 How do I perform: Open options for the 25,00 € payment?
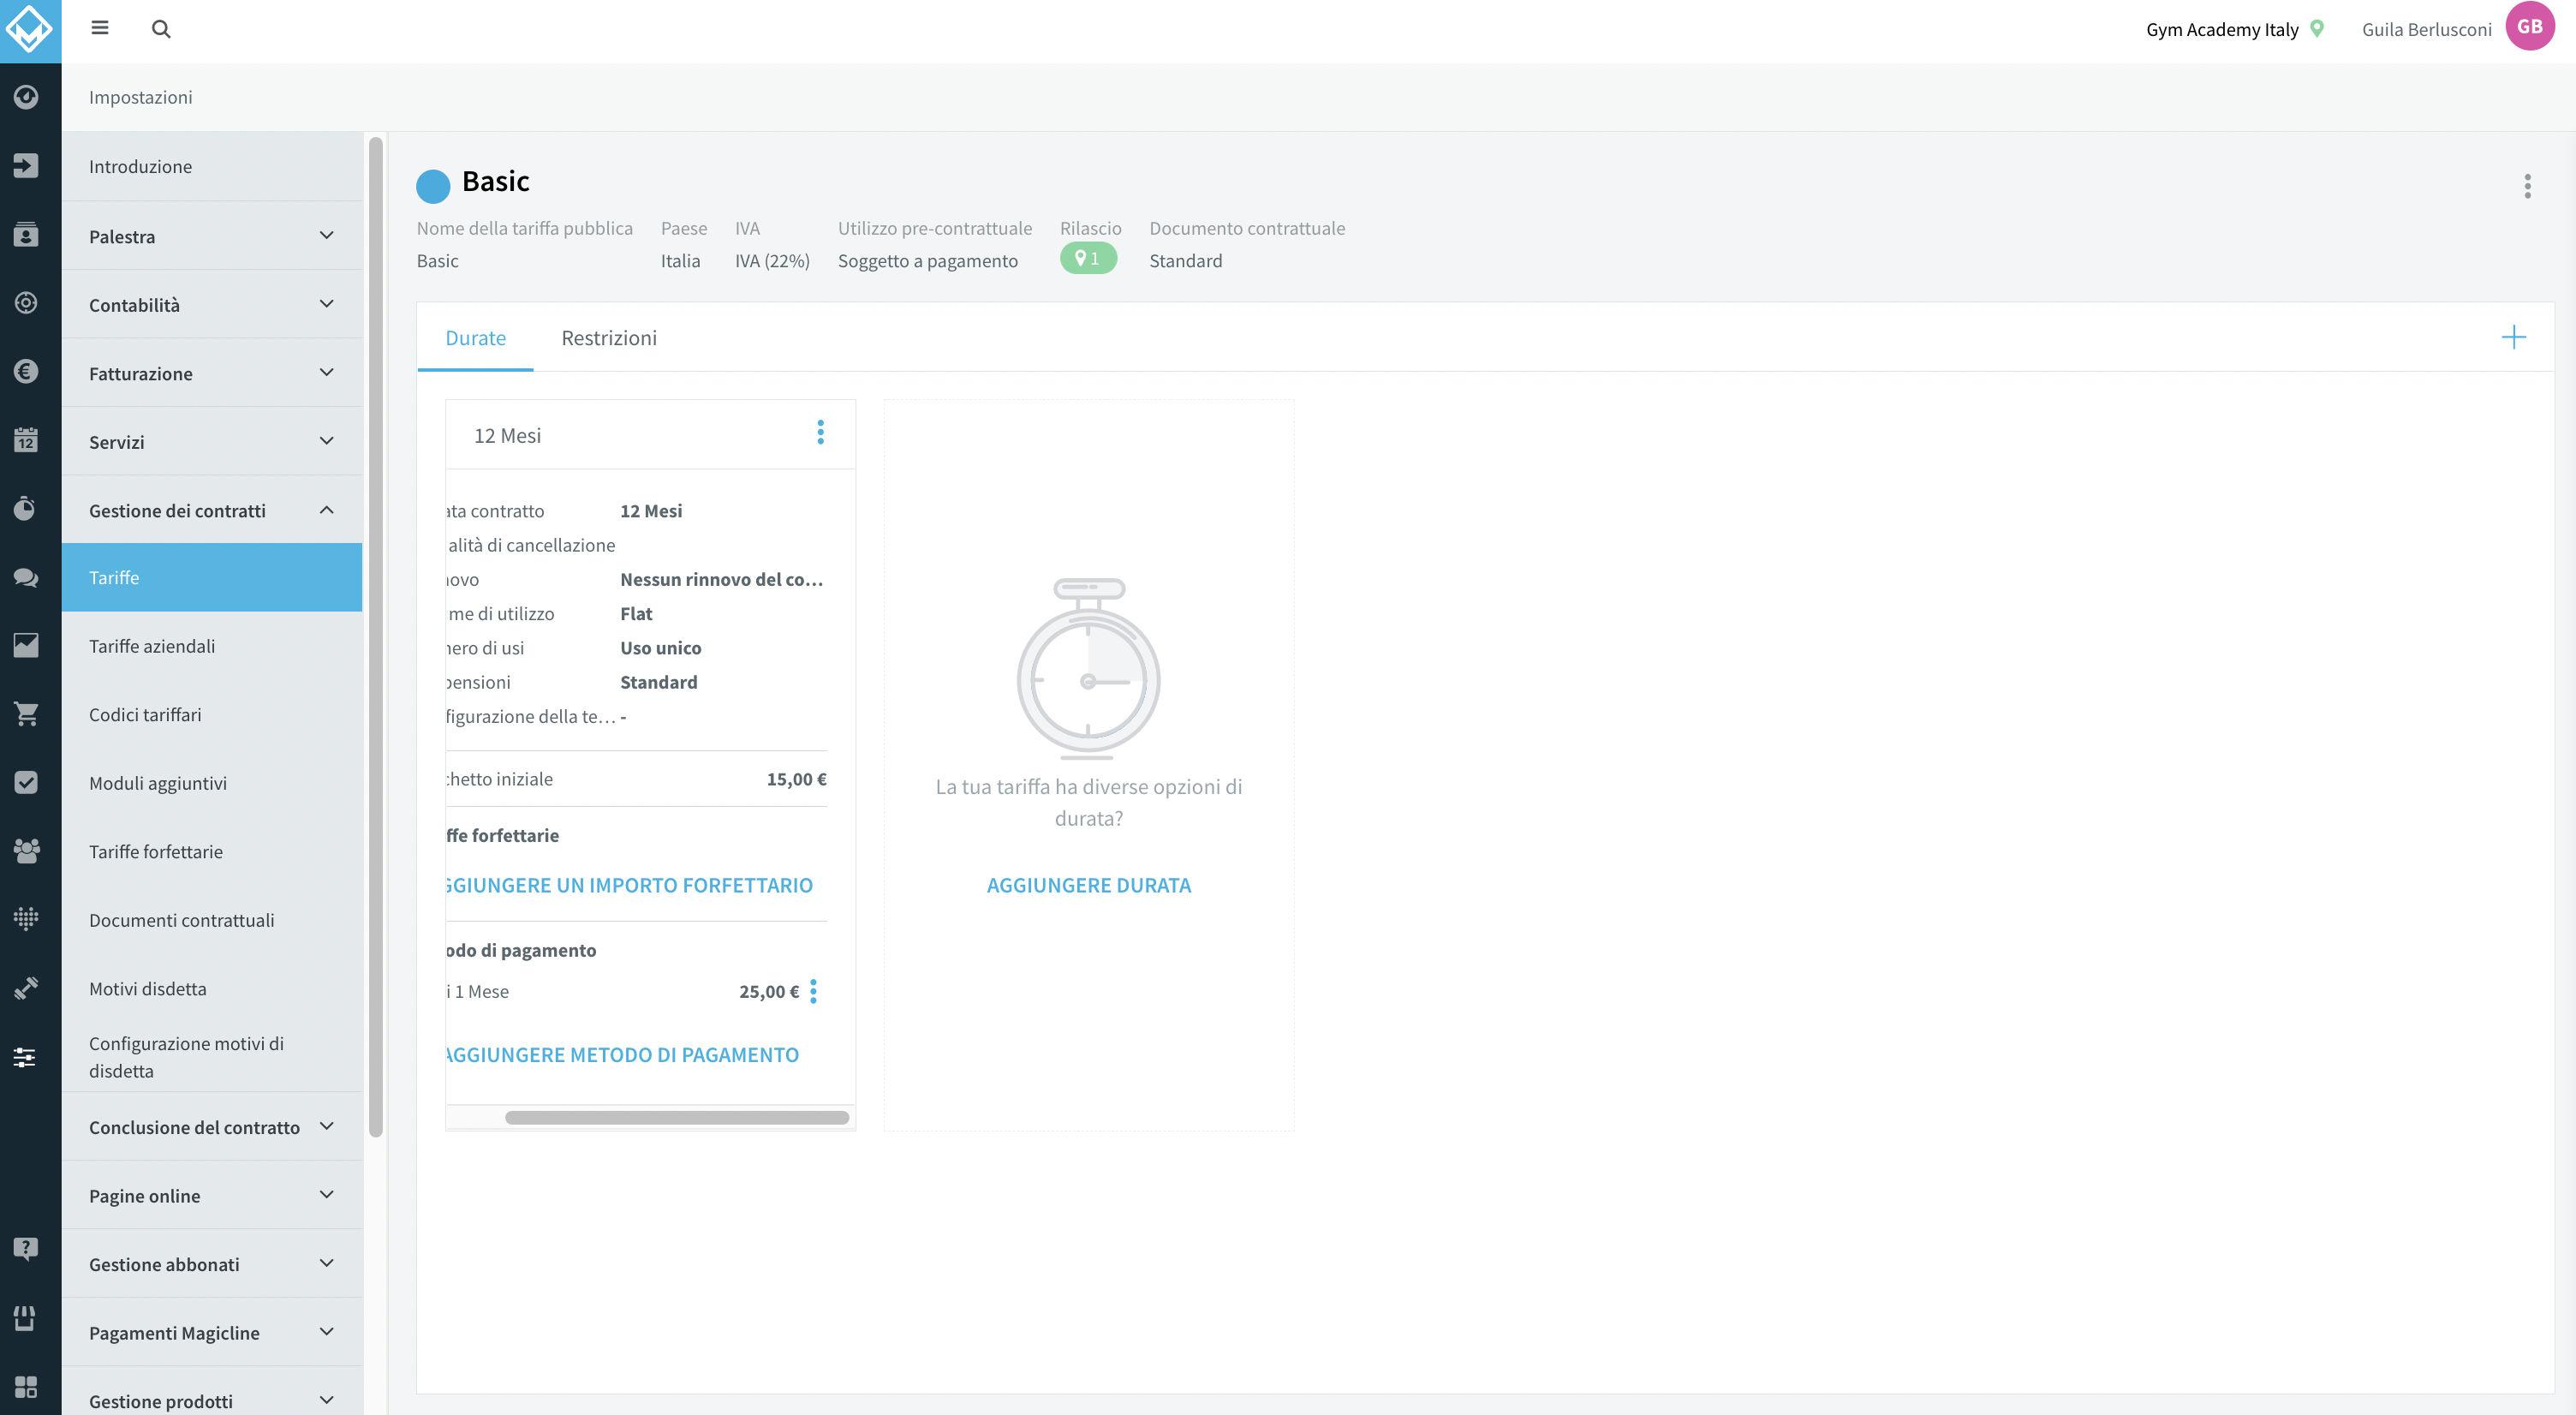click(x=813, y=991)
